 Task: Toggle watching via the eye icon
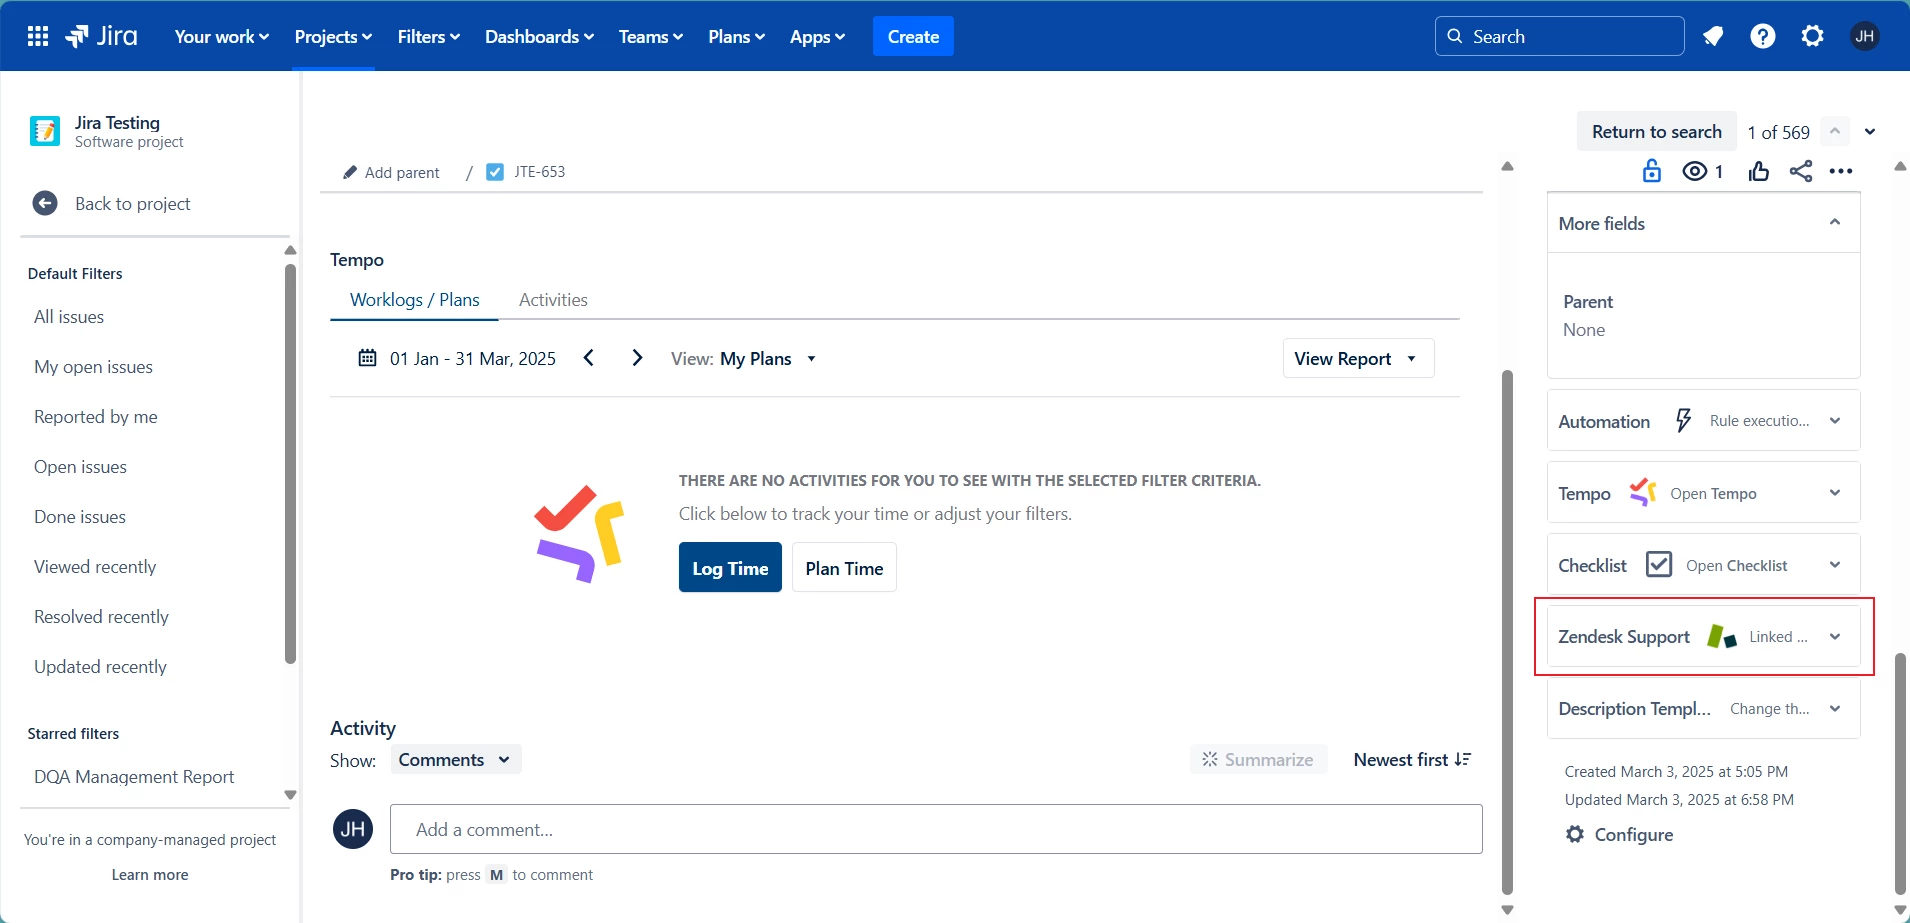(1694, 171)
